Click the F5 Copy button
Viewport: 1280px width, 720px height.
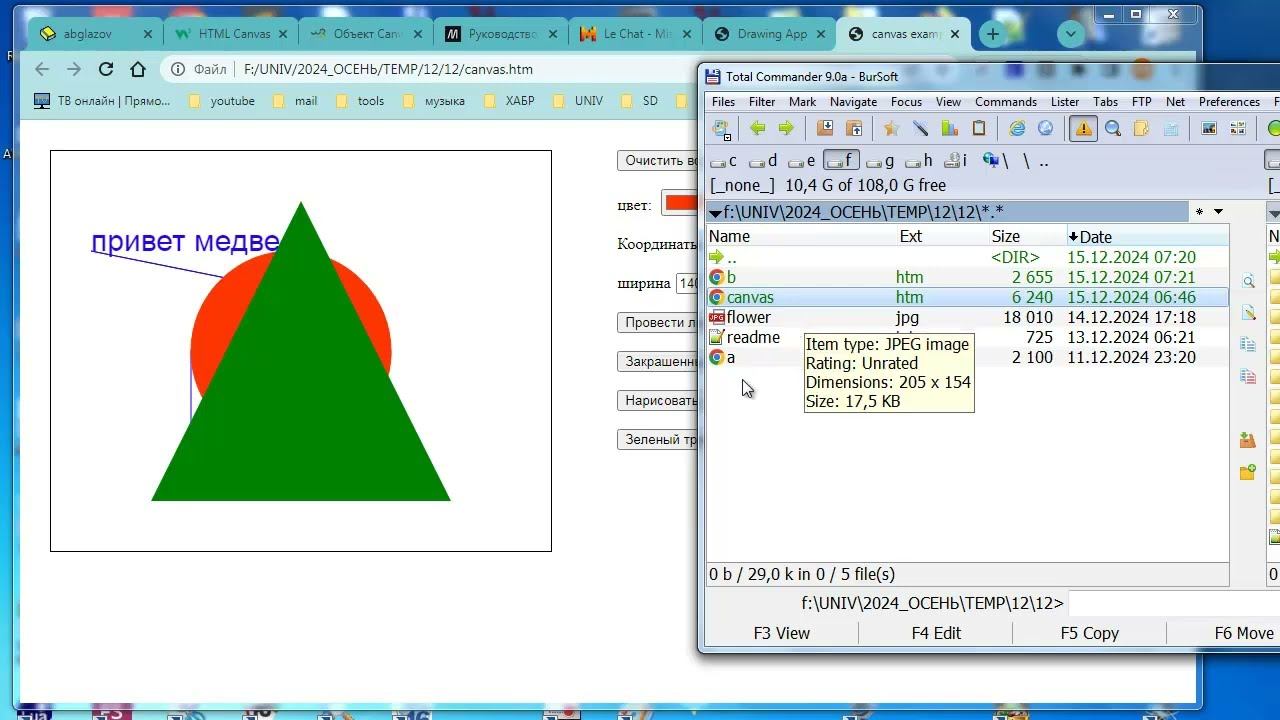1089,633
